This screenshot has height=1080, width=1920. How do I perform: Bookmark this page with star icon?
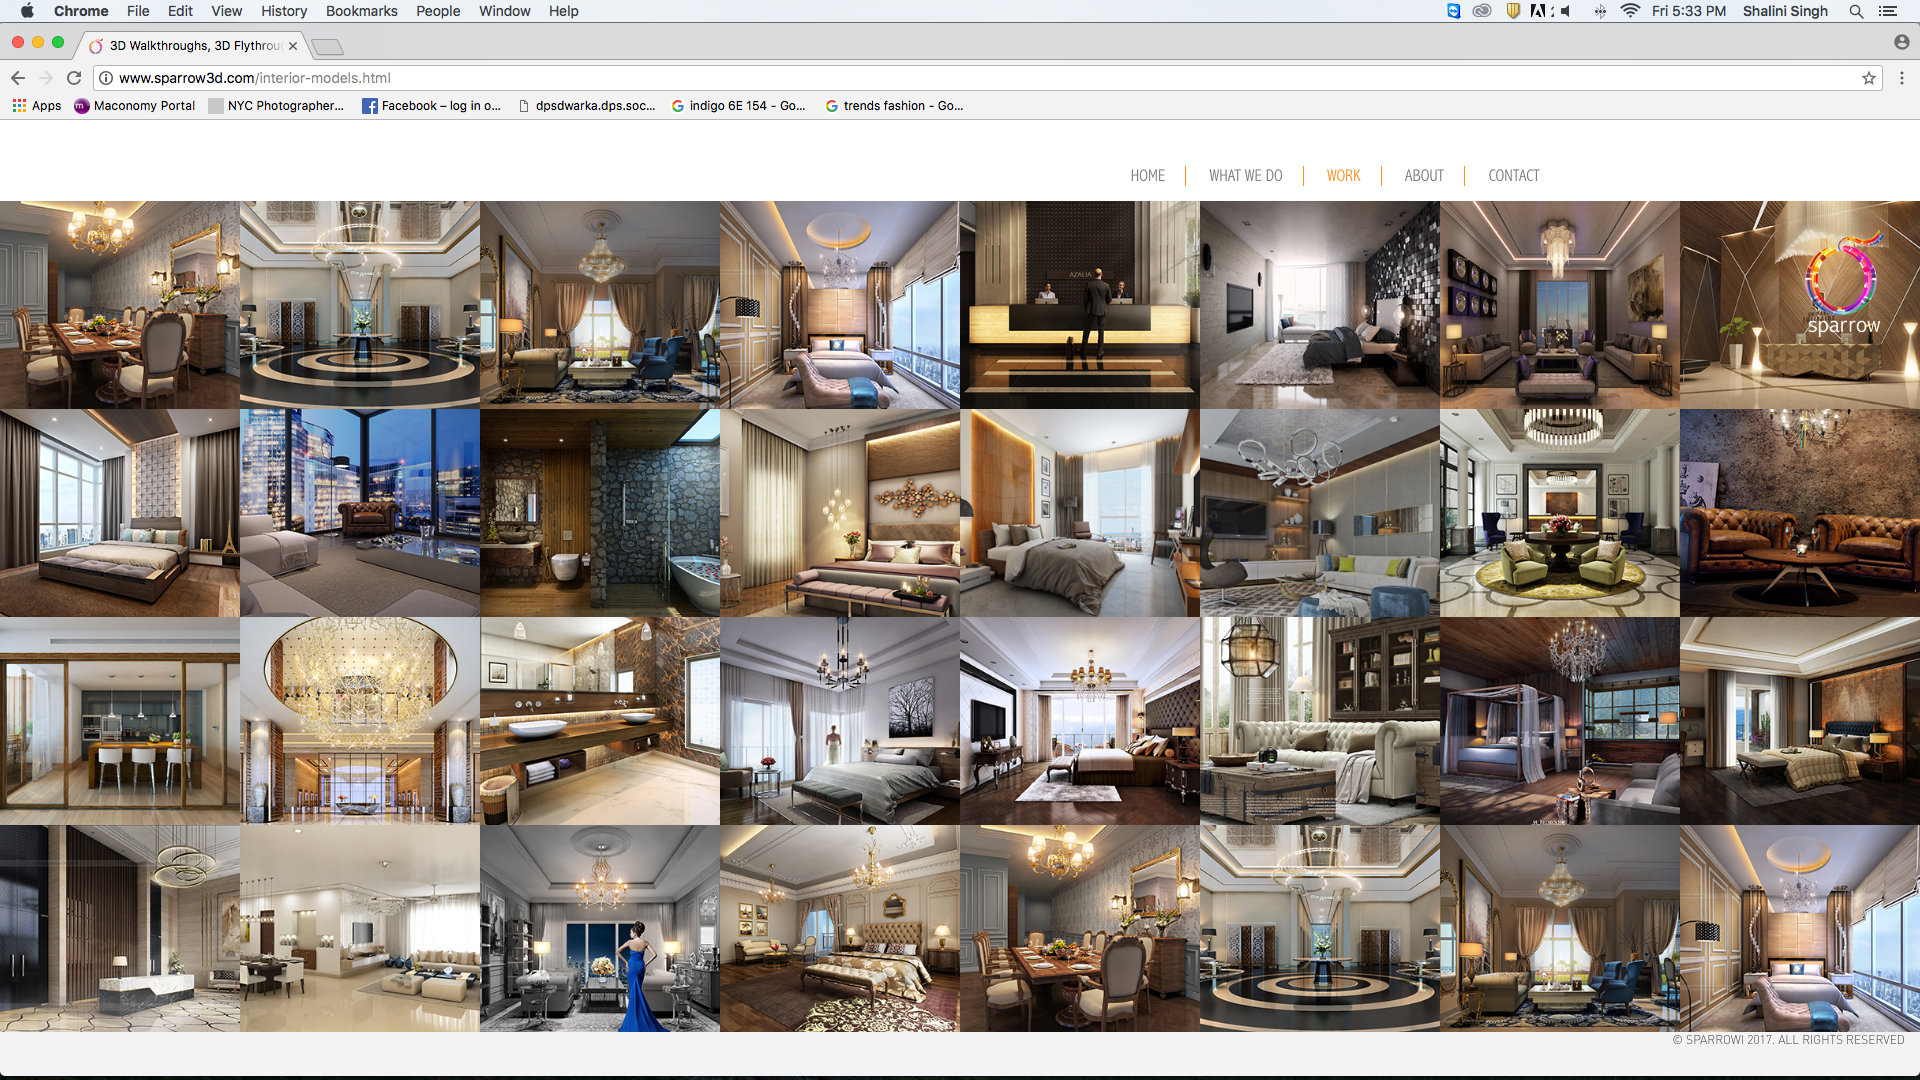1868,78
